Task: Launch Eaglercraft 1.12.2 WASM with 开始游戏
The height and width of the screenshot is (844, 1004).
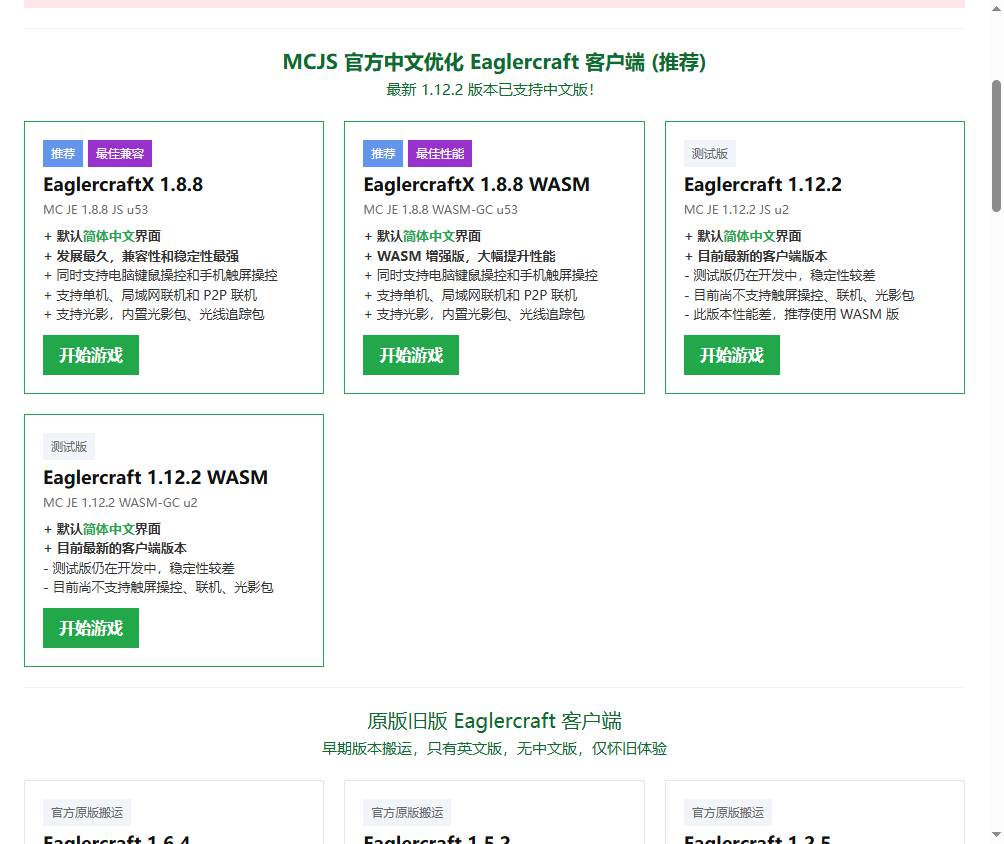Action: pyautogui.click(x=91, y=628)
